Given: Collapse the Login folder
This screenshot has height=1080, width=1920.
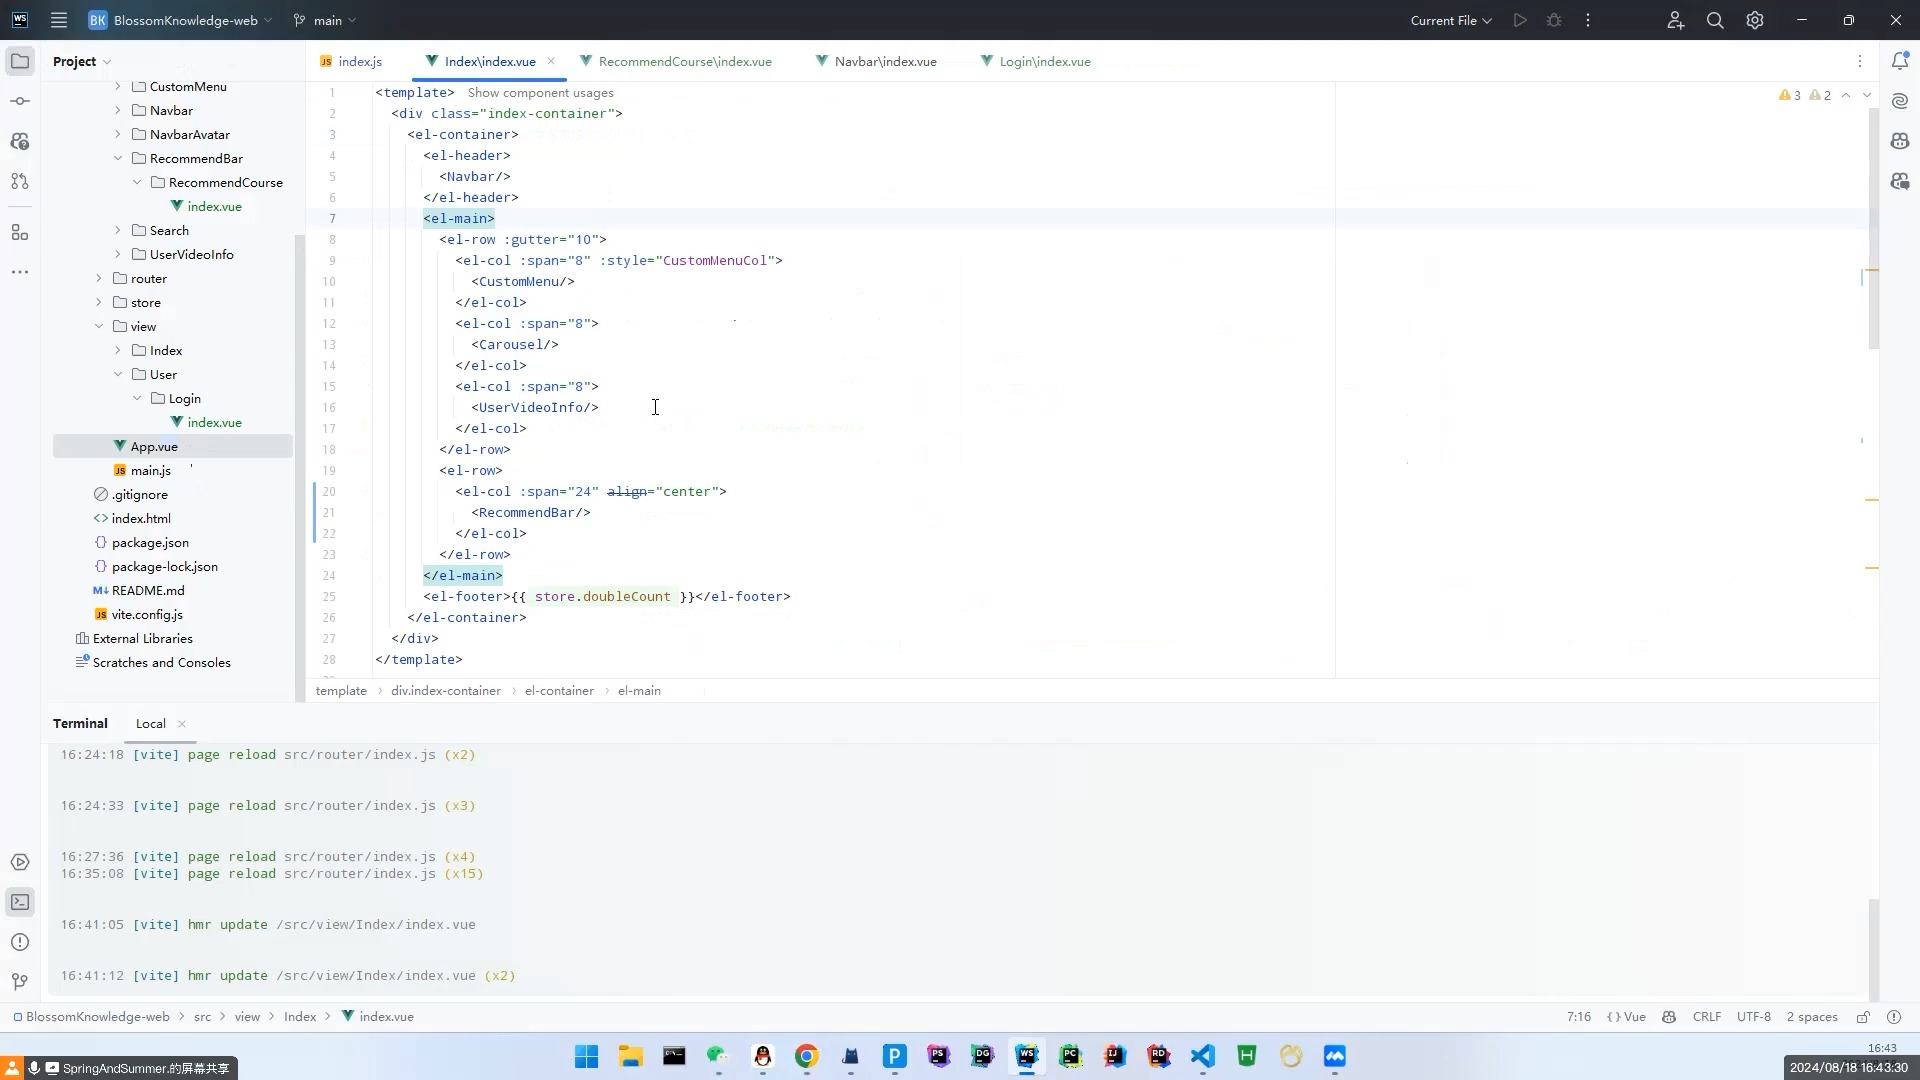Looking at the screenshot, I should coord(137,399).
